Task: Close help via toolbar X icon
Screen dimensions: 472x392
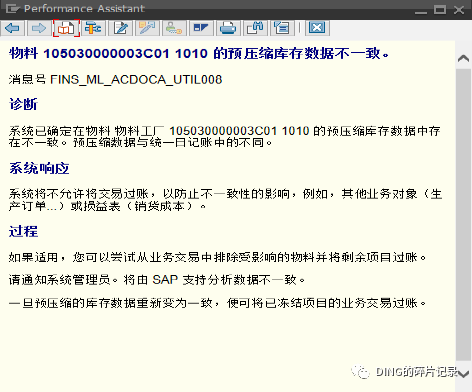Action: click(x=317, y=28)
